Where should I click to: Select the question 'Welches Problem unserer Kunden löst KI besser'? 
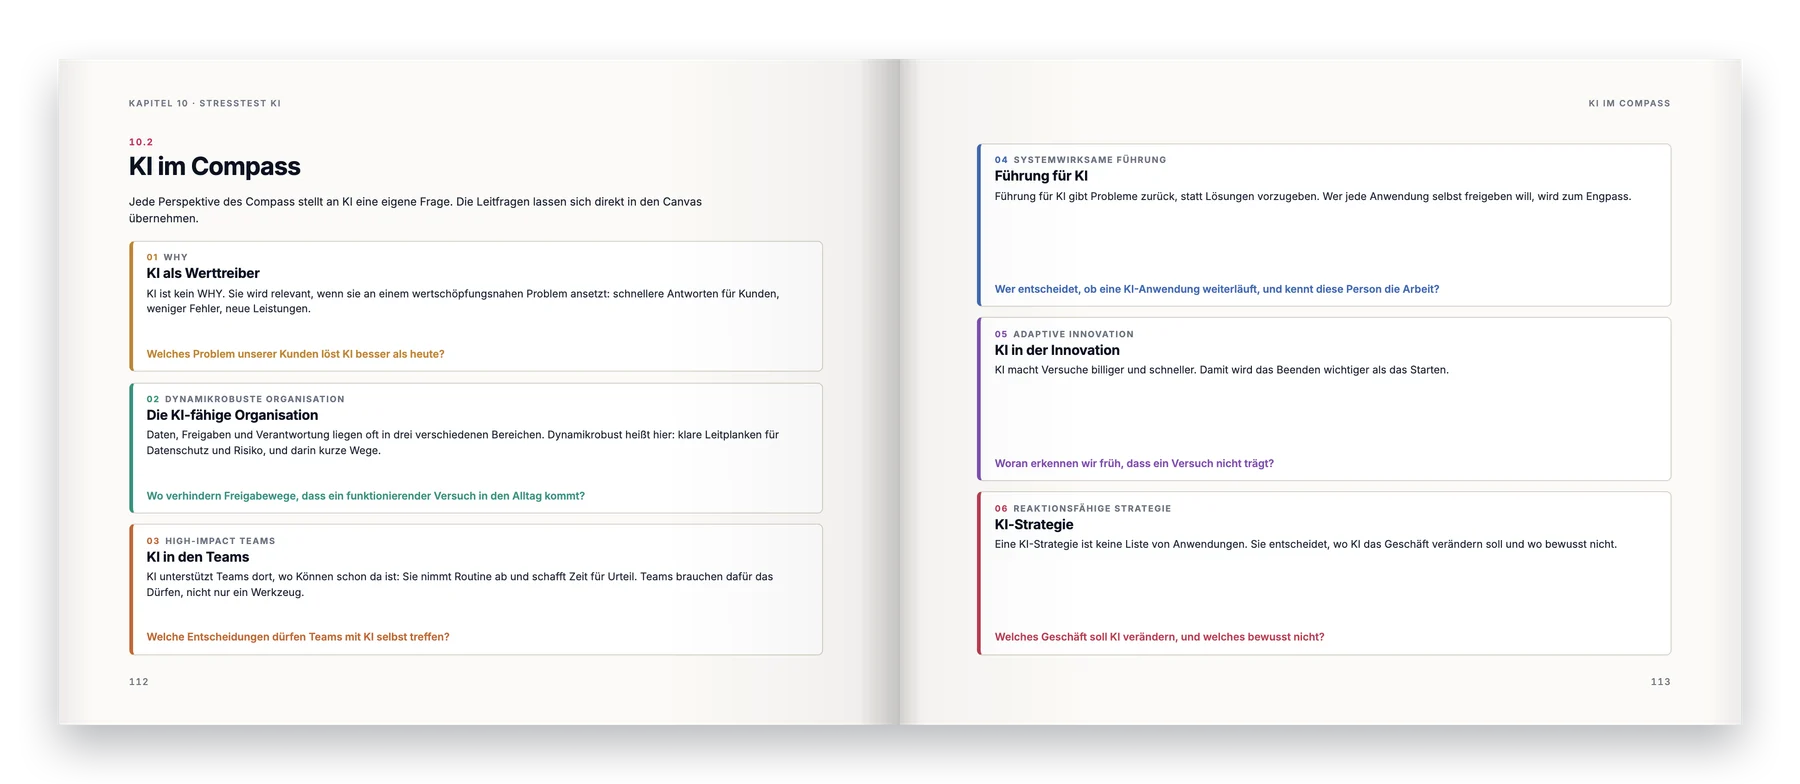296,354
